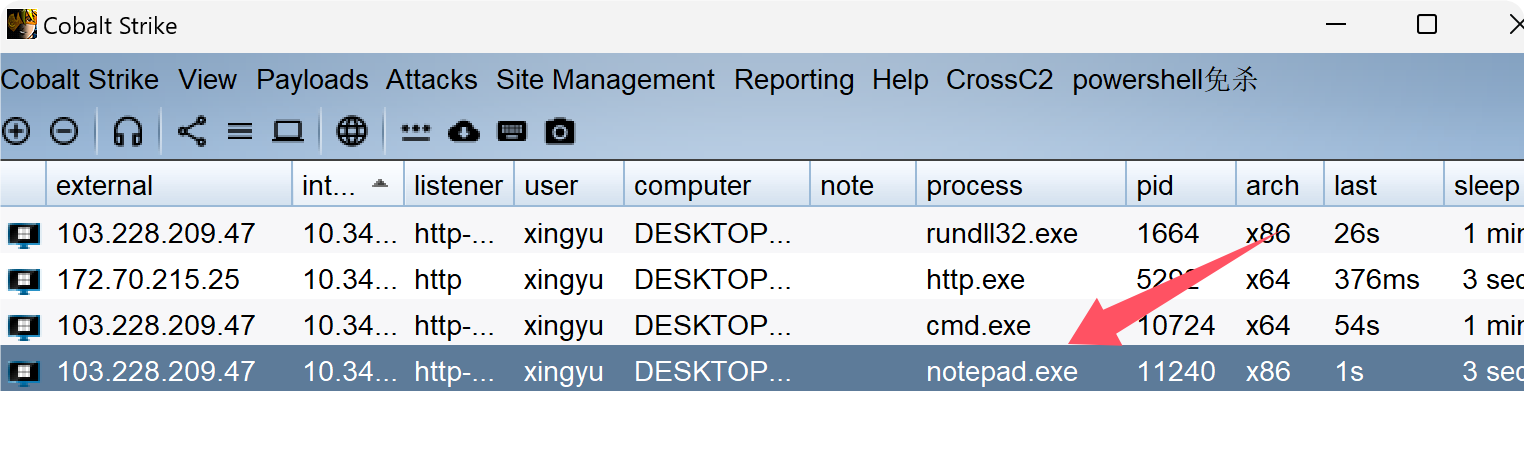This screenshot has height=472, width=1524.
Task: Click the beacon icon of http.exe row
Action: (x=23, y=281)
